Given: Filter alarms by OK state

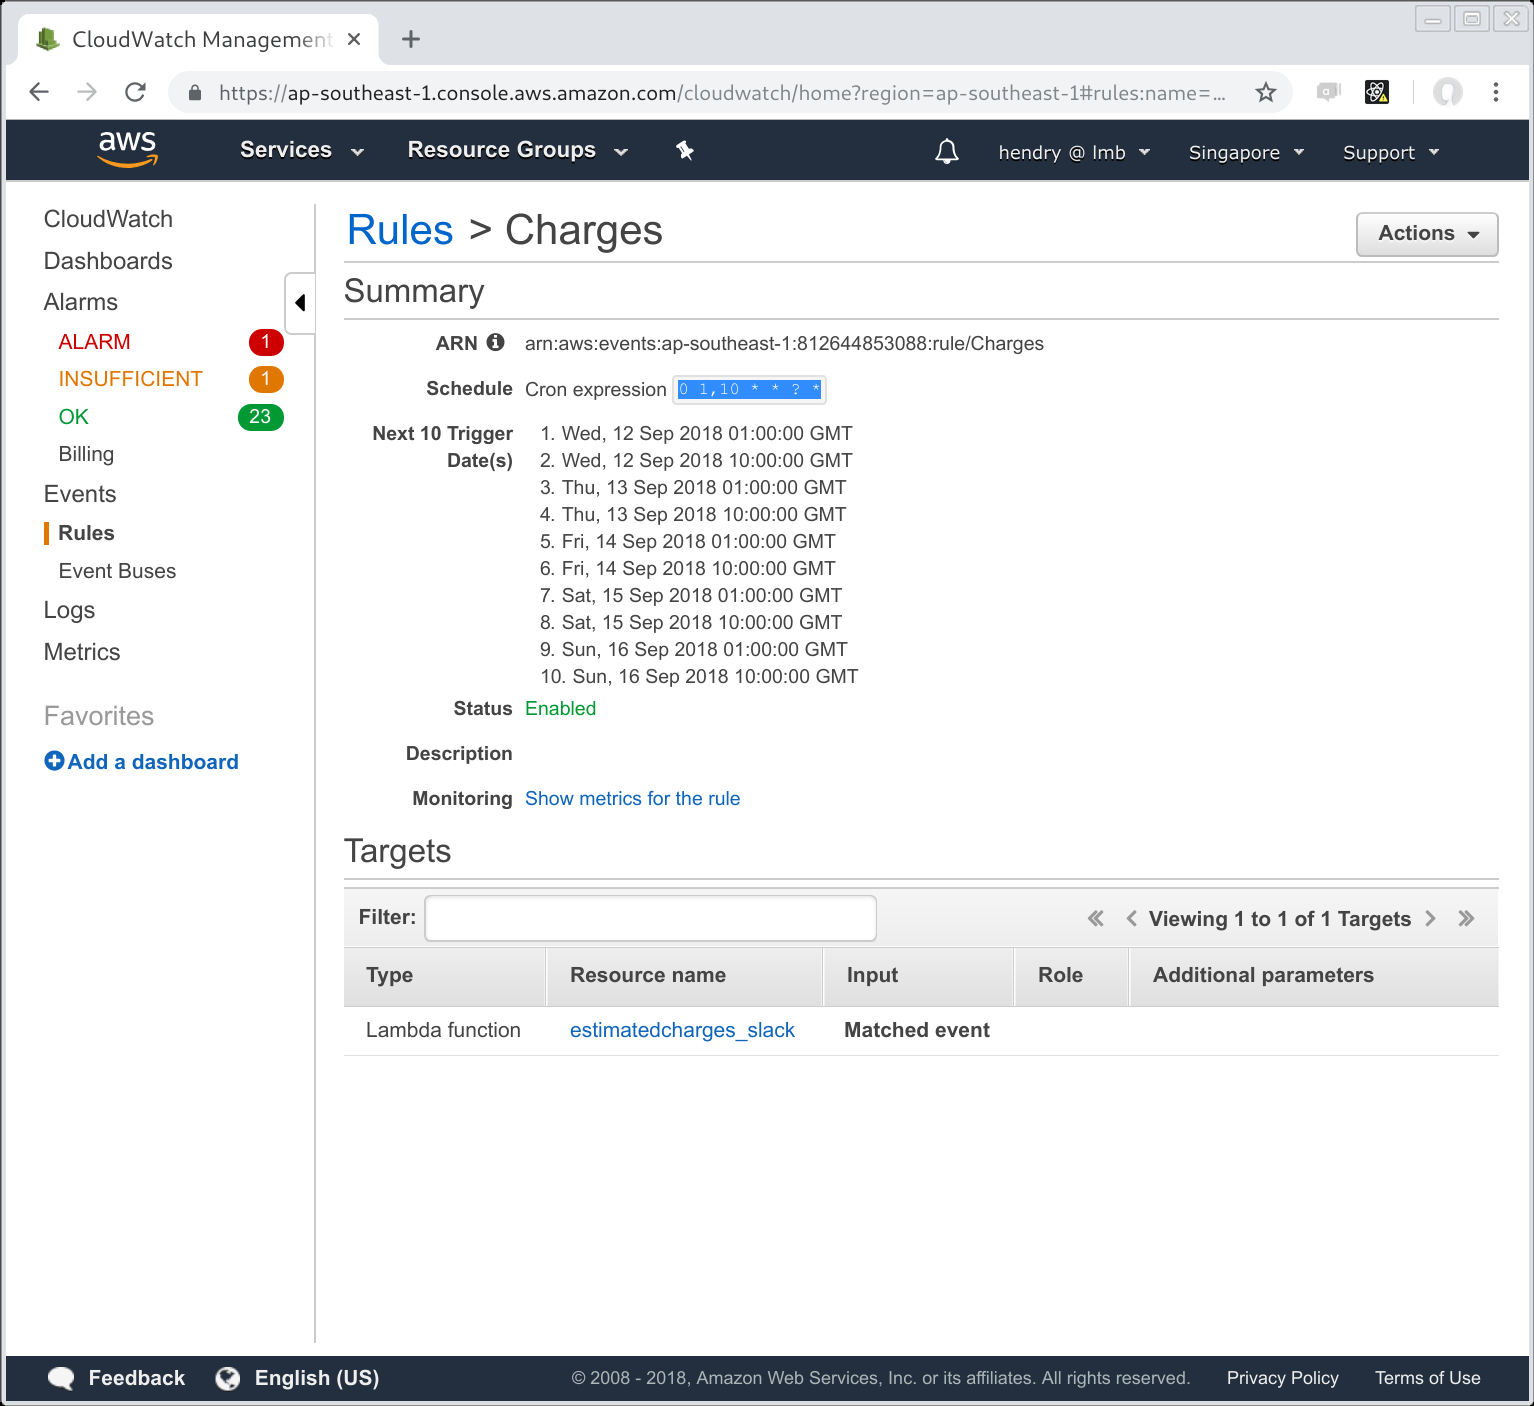Looking at the screenshot, I should pos(73,417).
